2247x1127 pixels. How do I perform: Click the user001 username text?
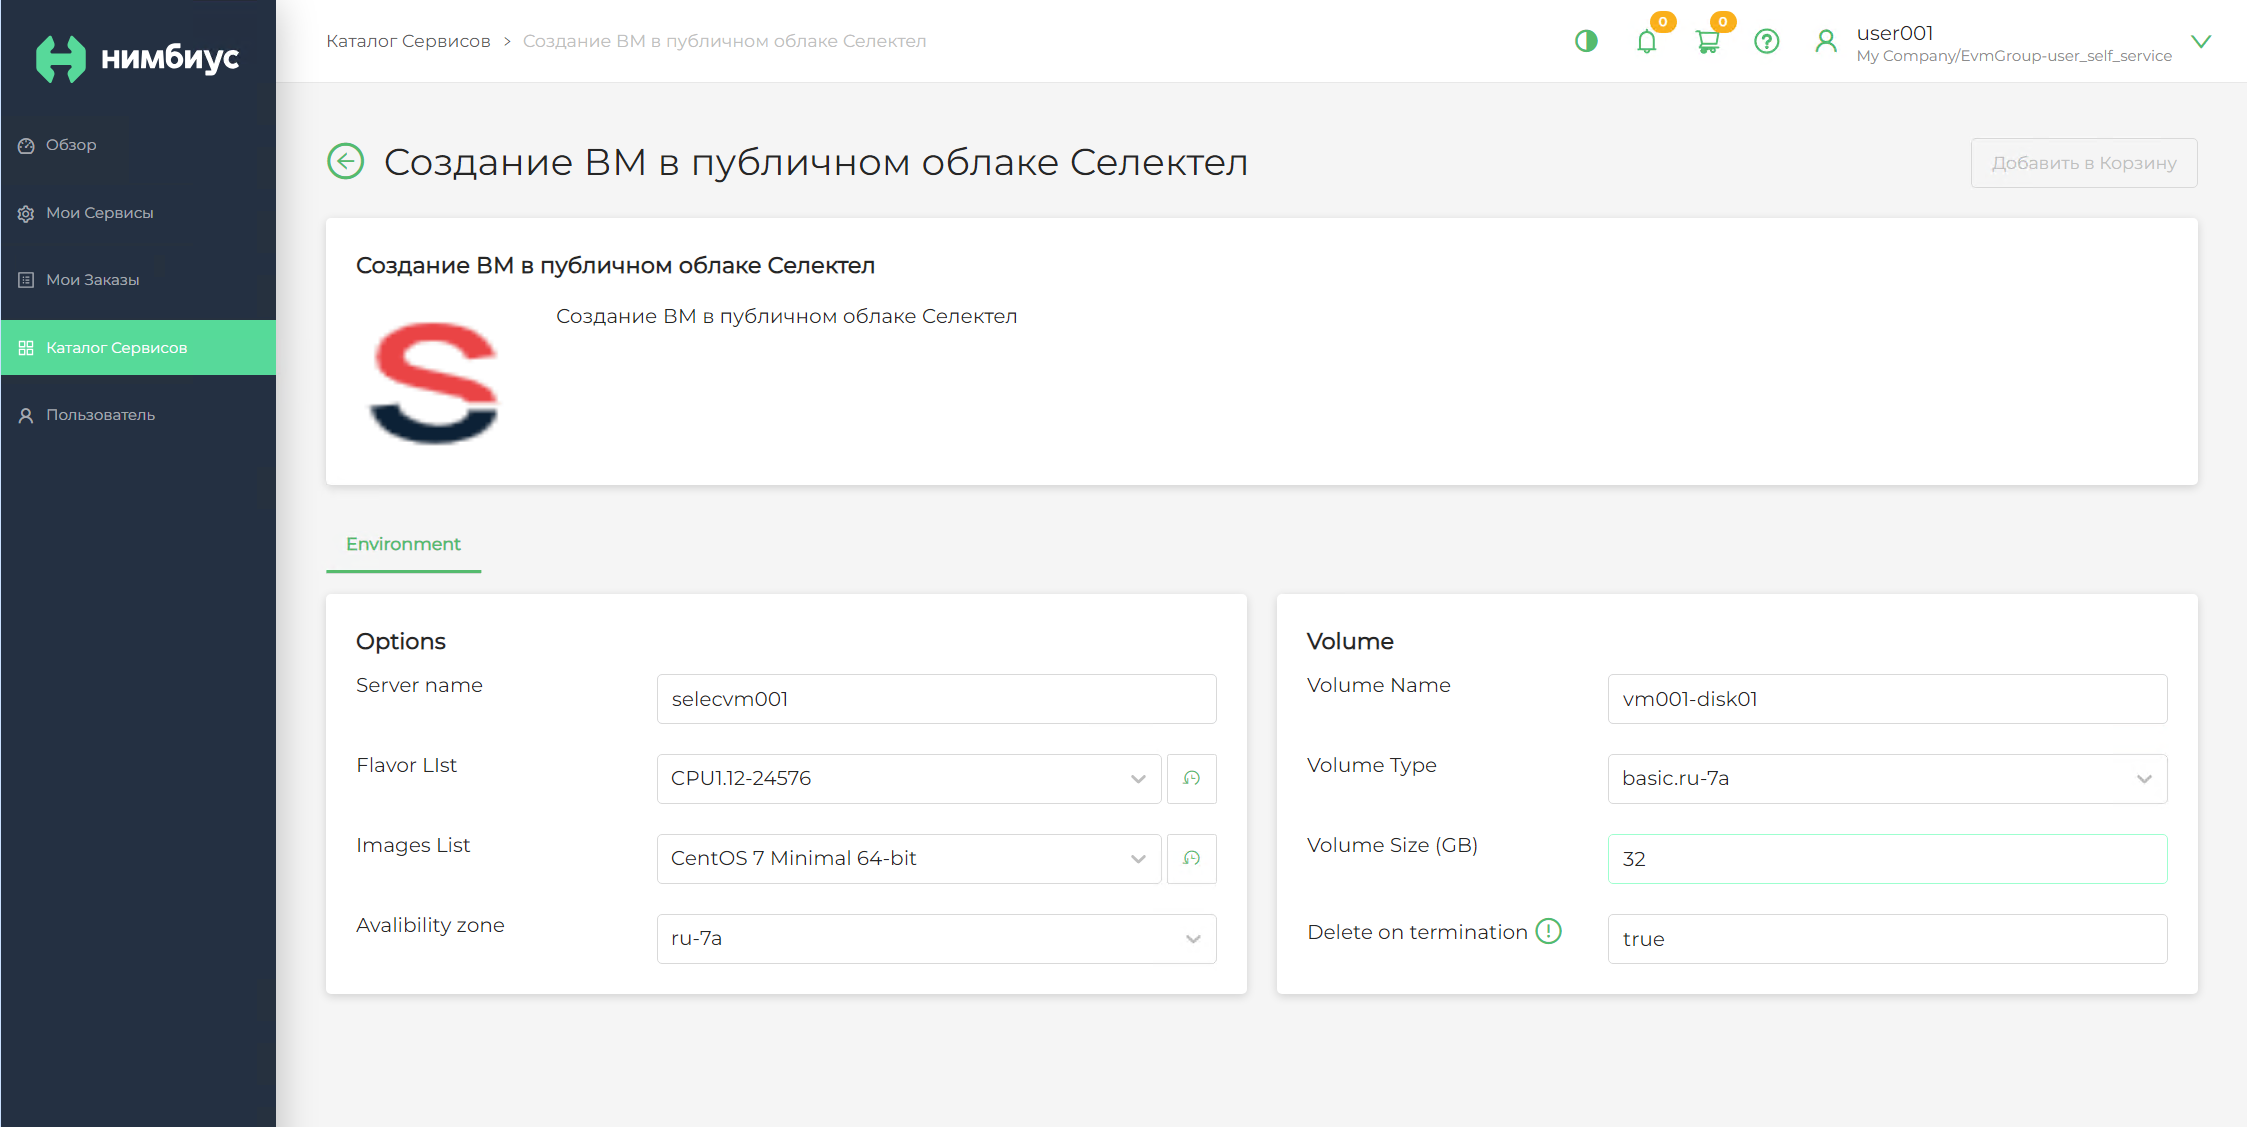coord(1895,33)
